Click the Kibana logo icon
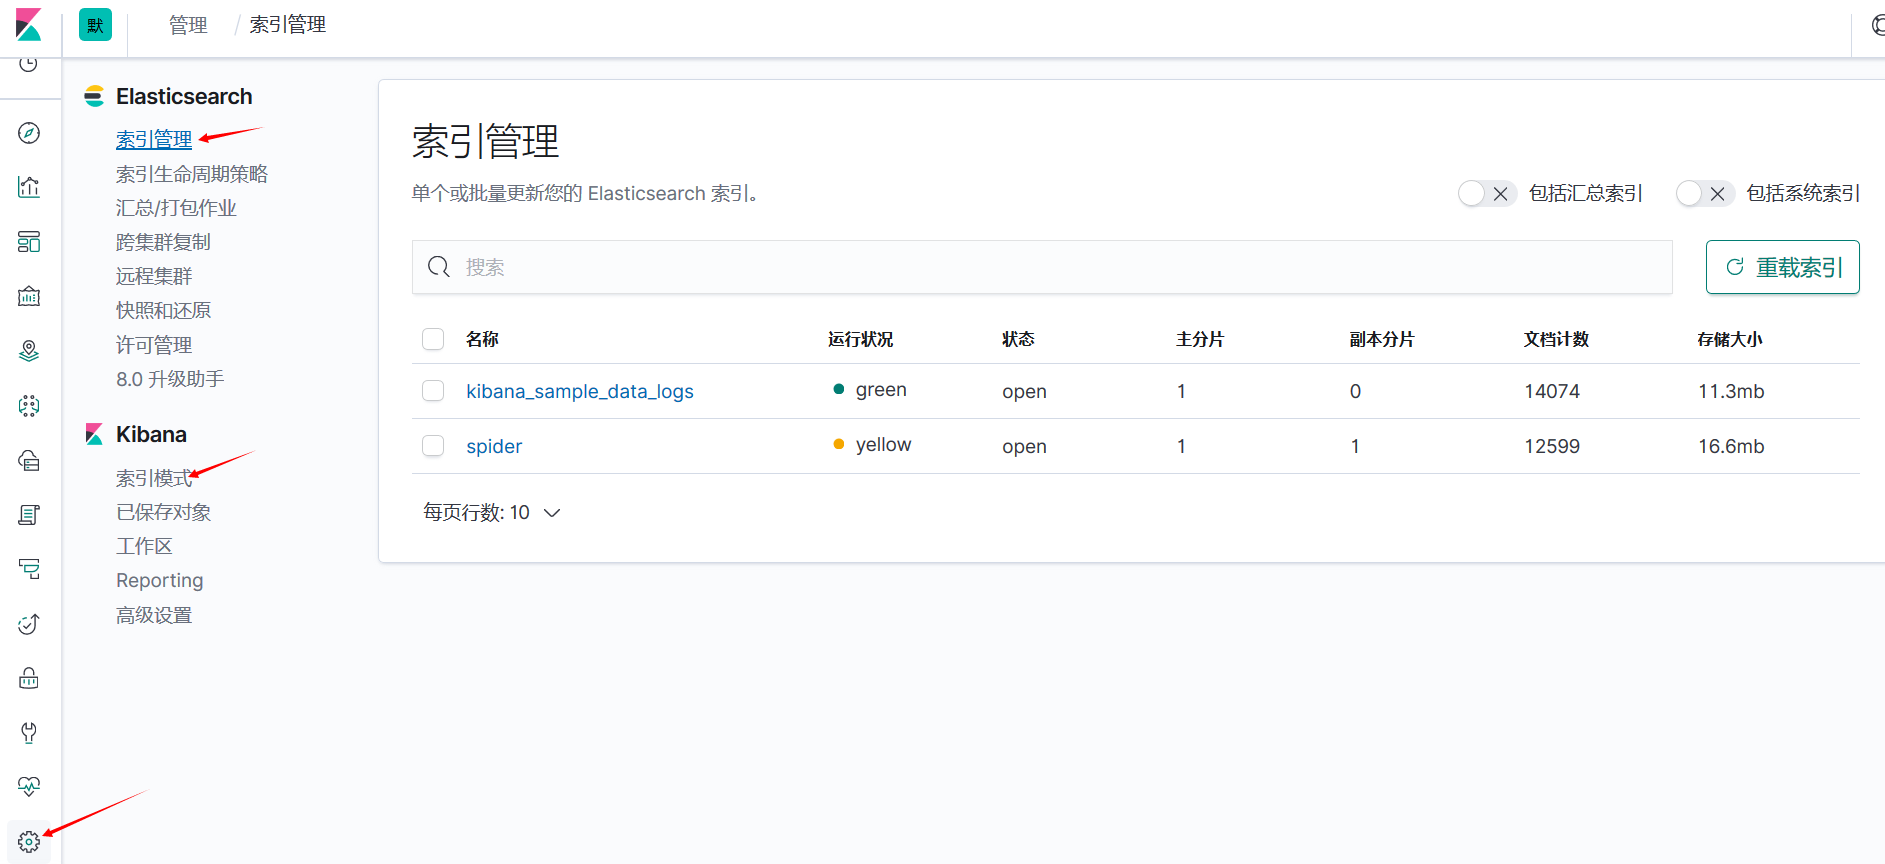The image size is (1885, 864). click(29, 25)
